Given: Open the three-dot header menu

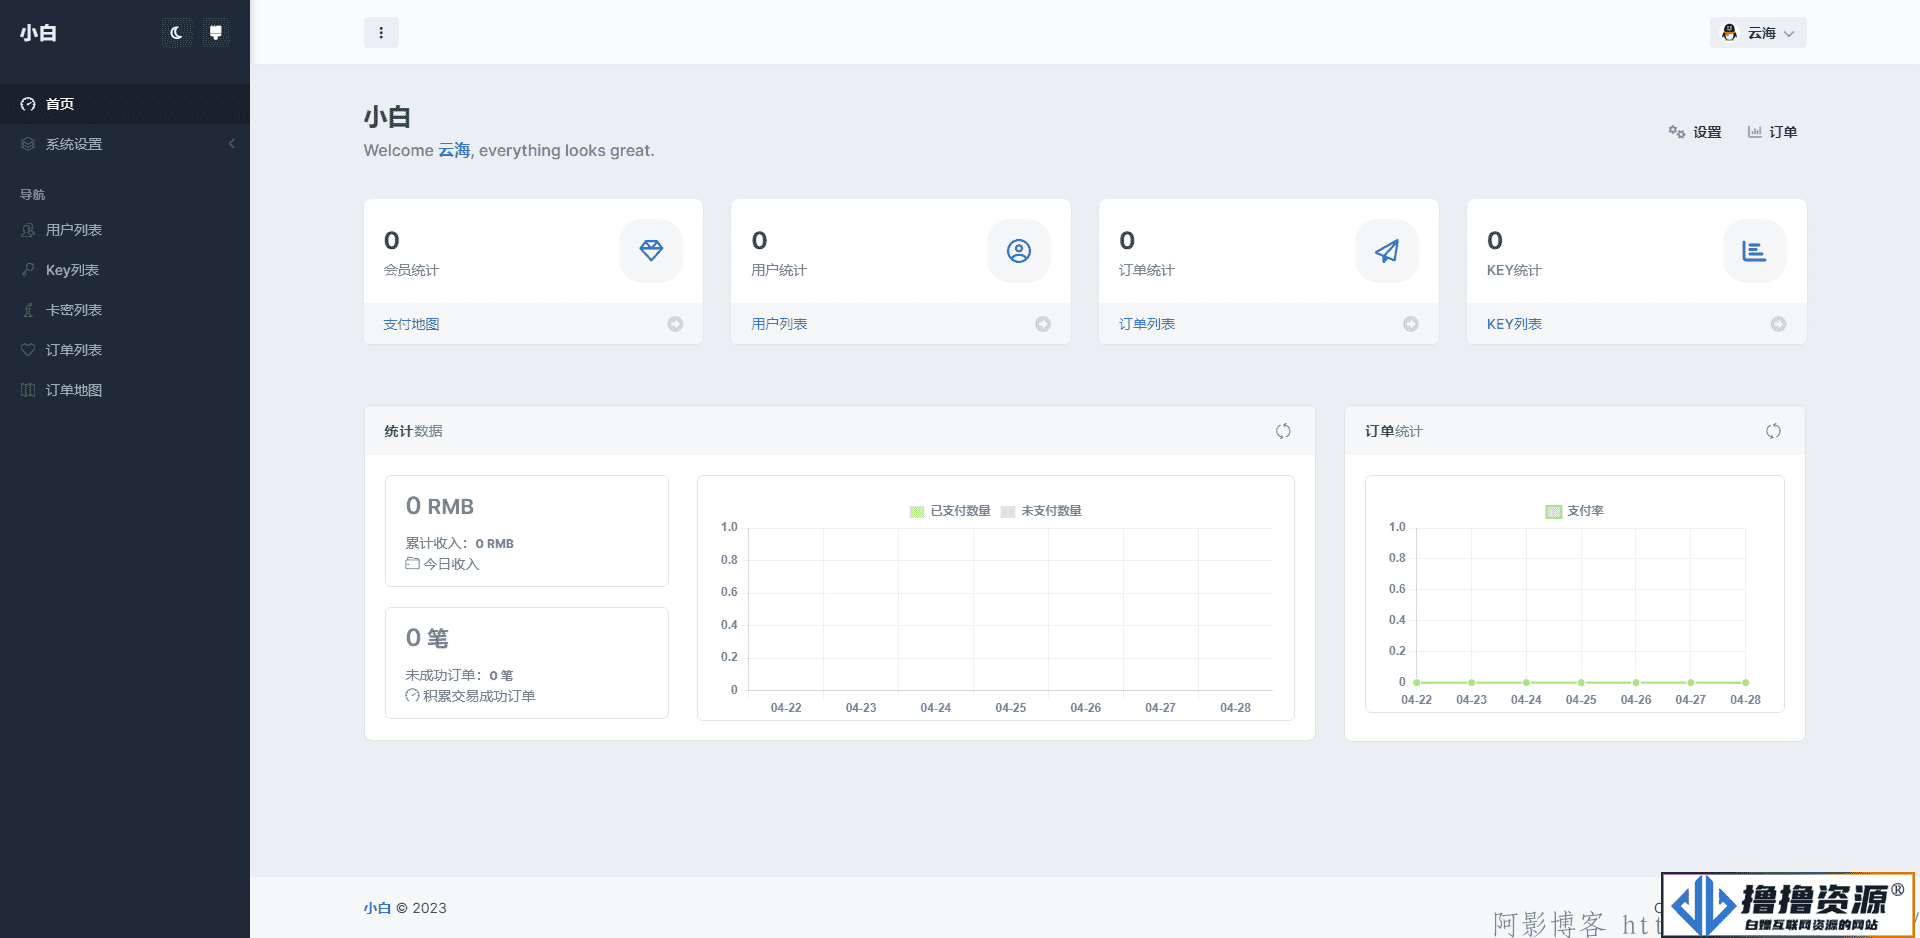Looking at the screenshot, I should pos(381,33).
